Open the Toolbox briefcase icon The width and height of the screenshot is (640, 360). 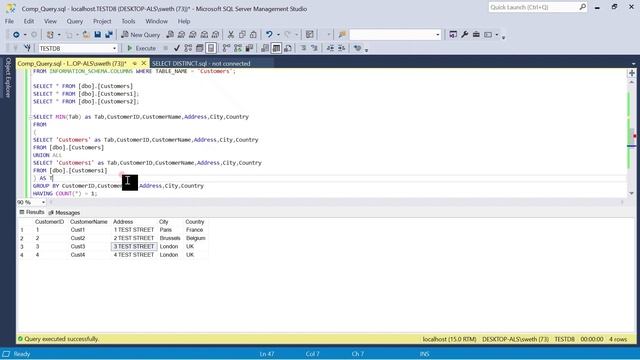coord(476,35)
